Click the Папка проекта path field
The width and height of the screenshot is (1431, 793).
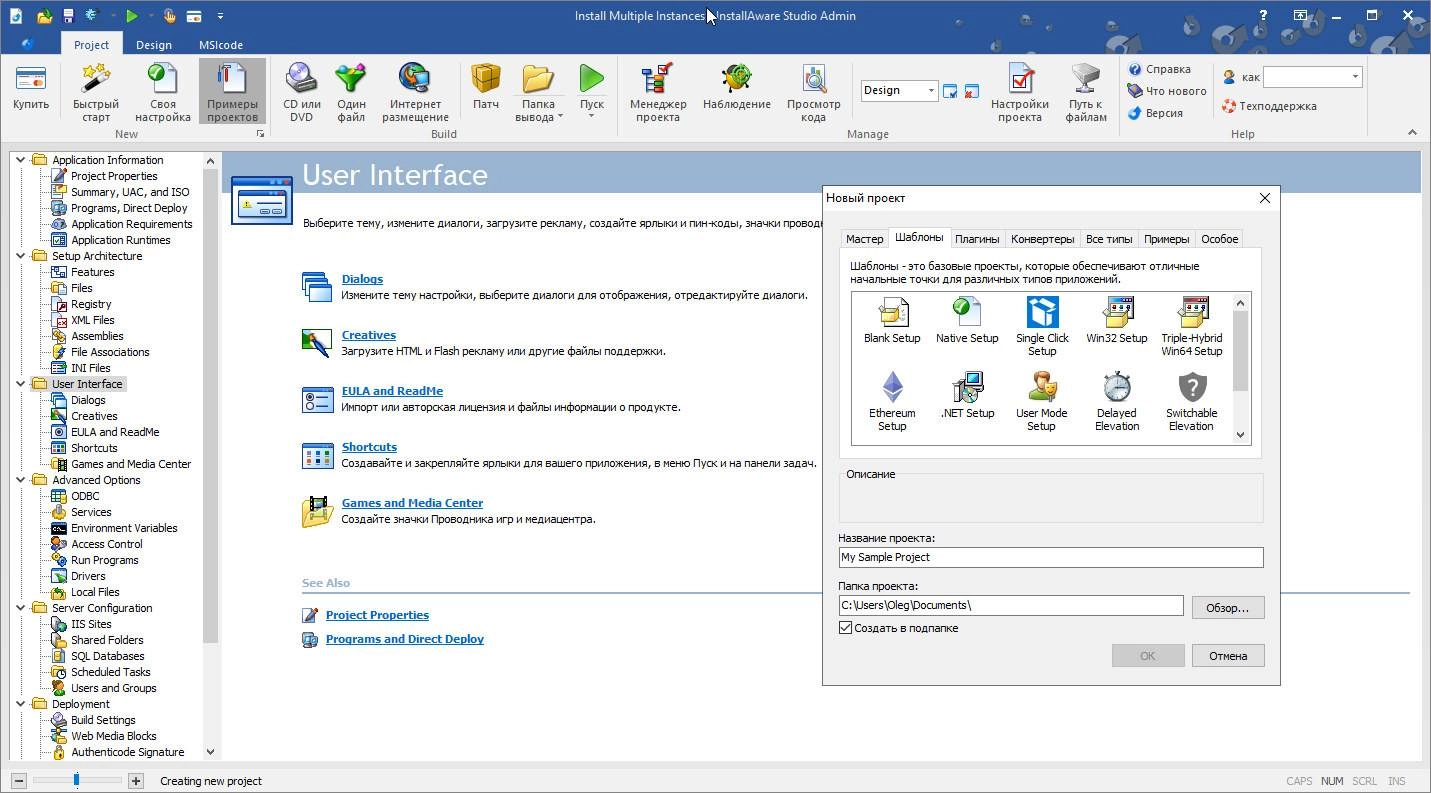[x=1011, y=605]
